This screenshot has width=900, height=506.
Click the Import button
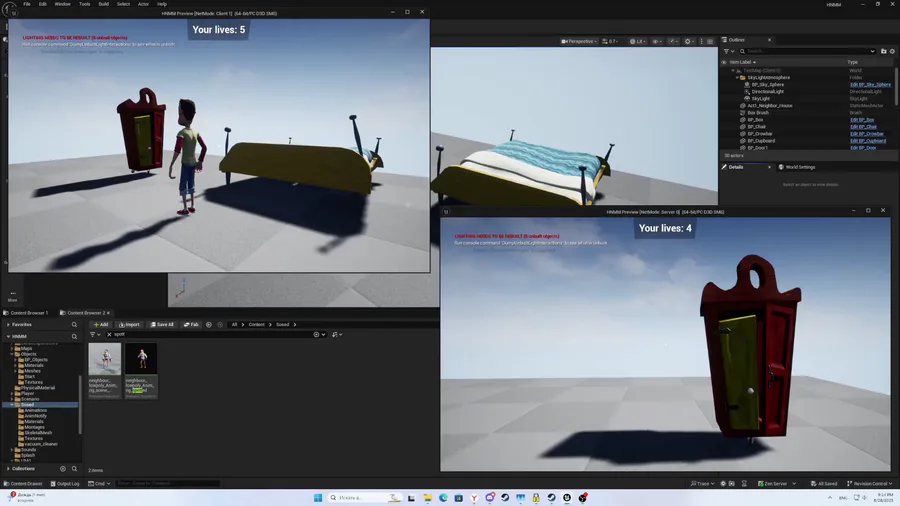tap(129, 325)
